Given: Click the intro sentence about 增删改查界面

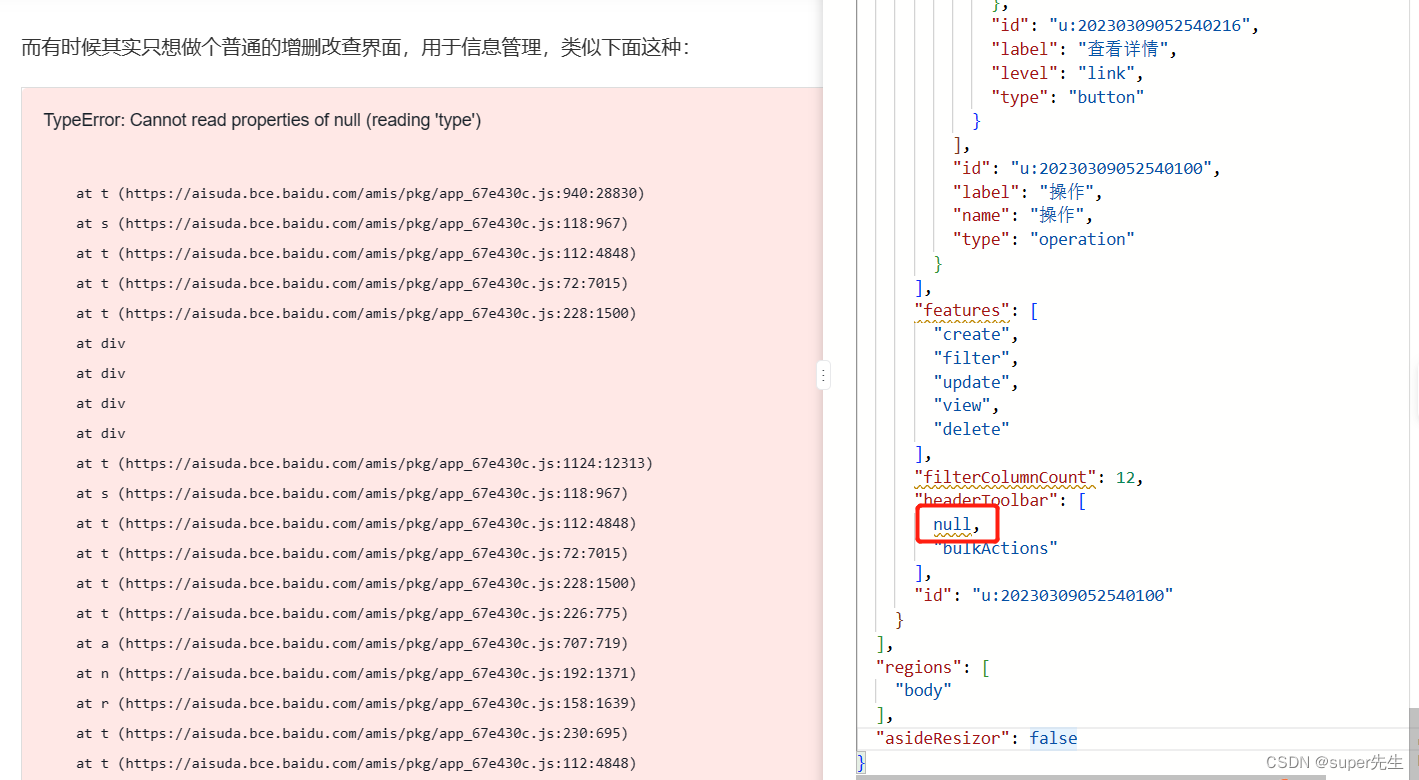Looking at the screenshot, I should click(355, 47).
